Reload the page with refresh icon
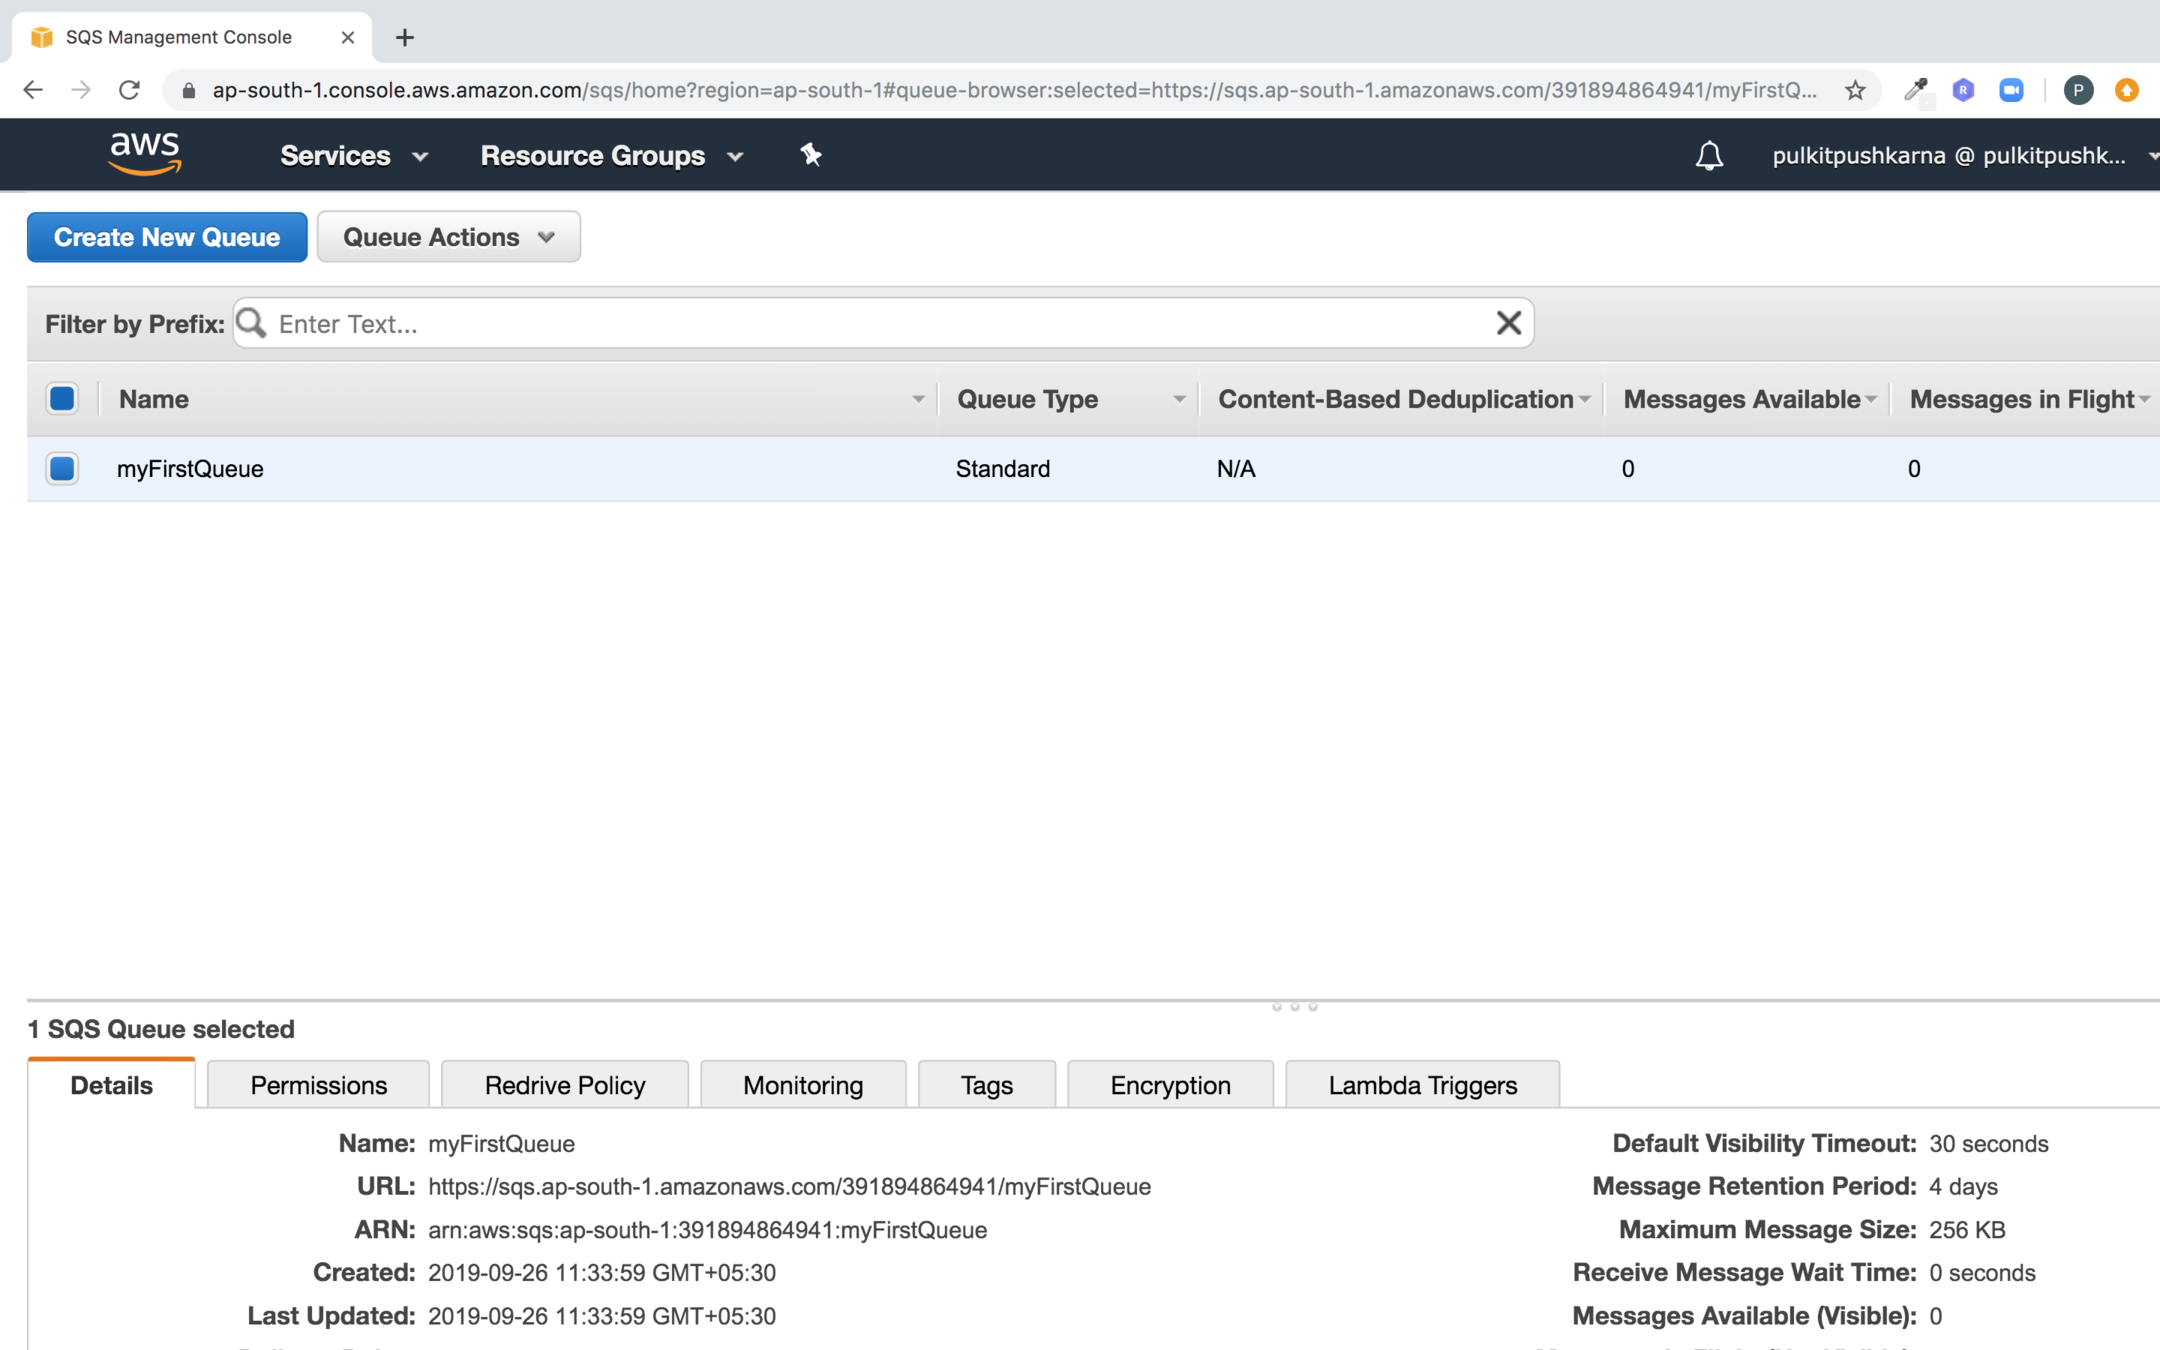The image size is (2160, 1350). coord(129,90)
